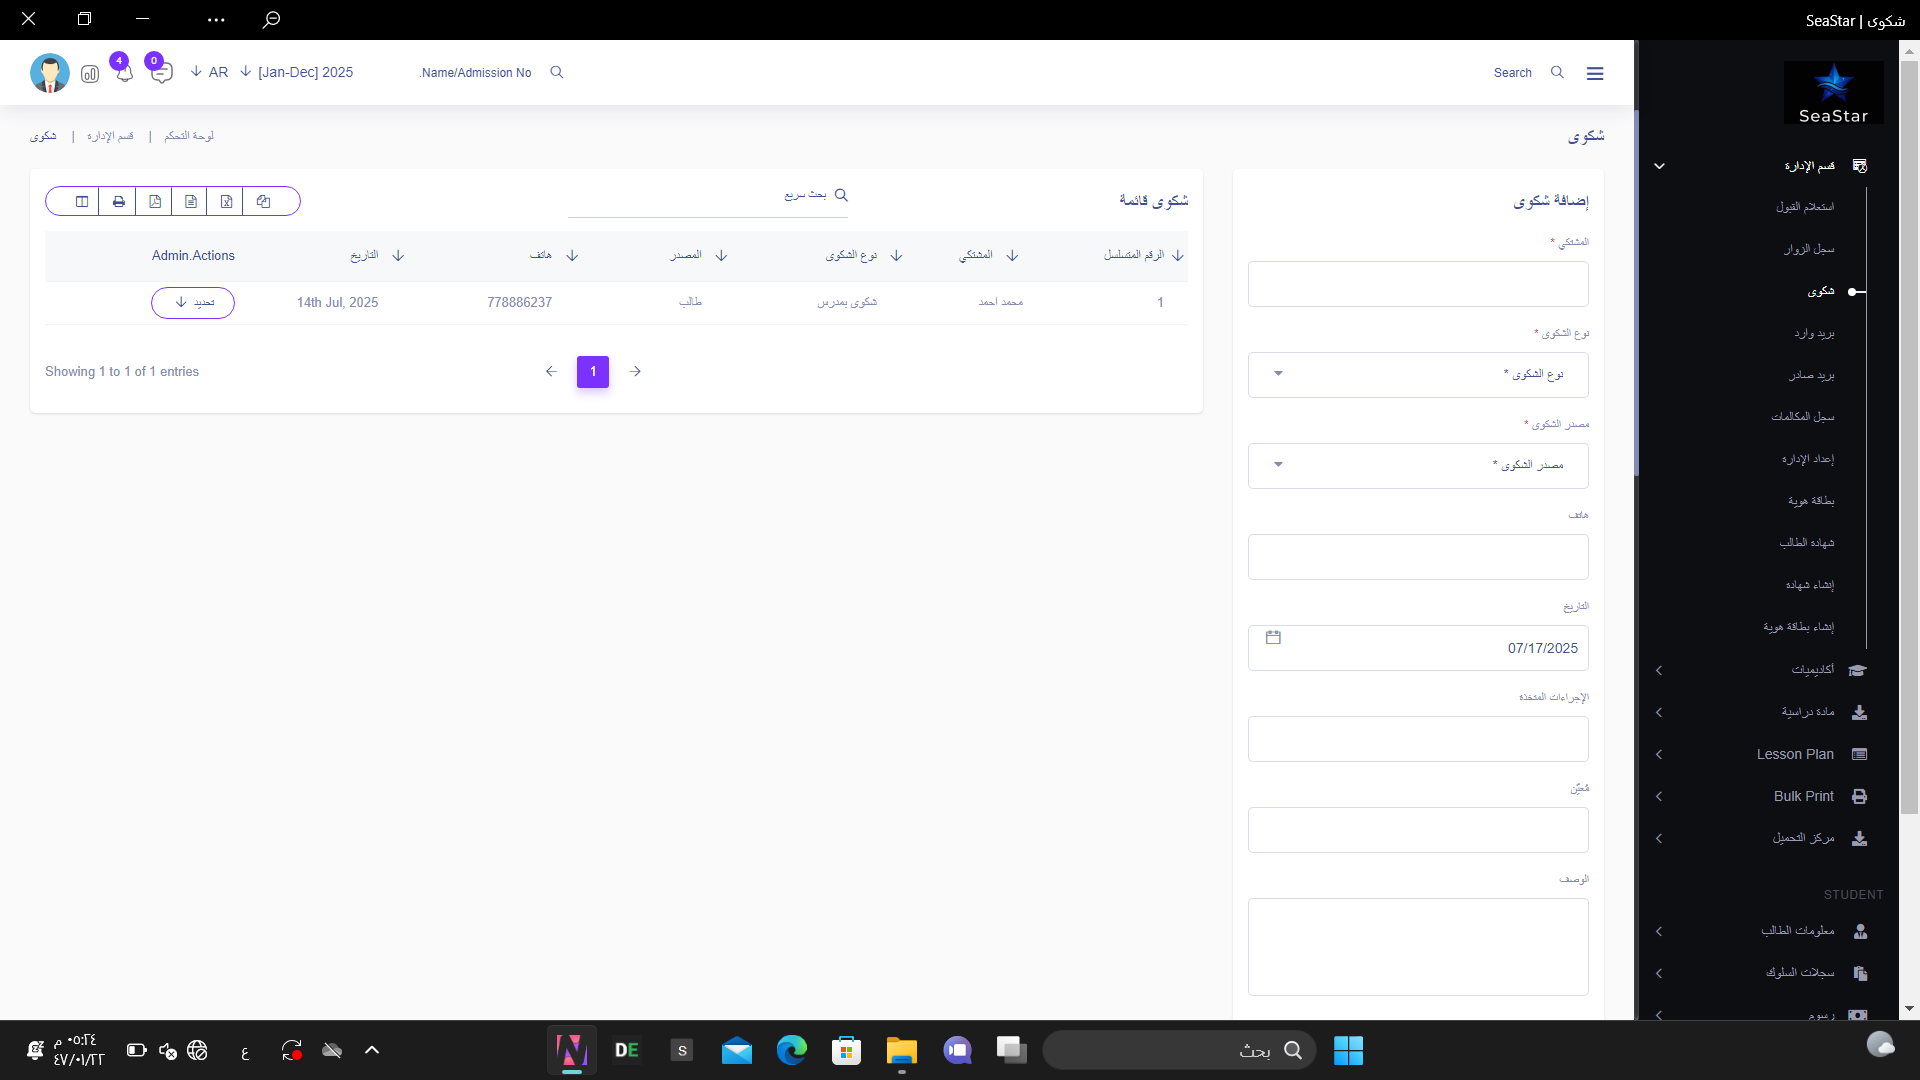Open AR language selector

210,72
